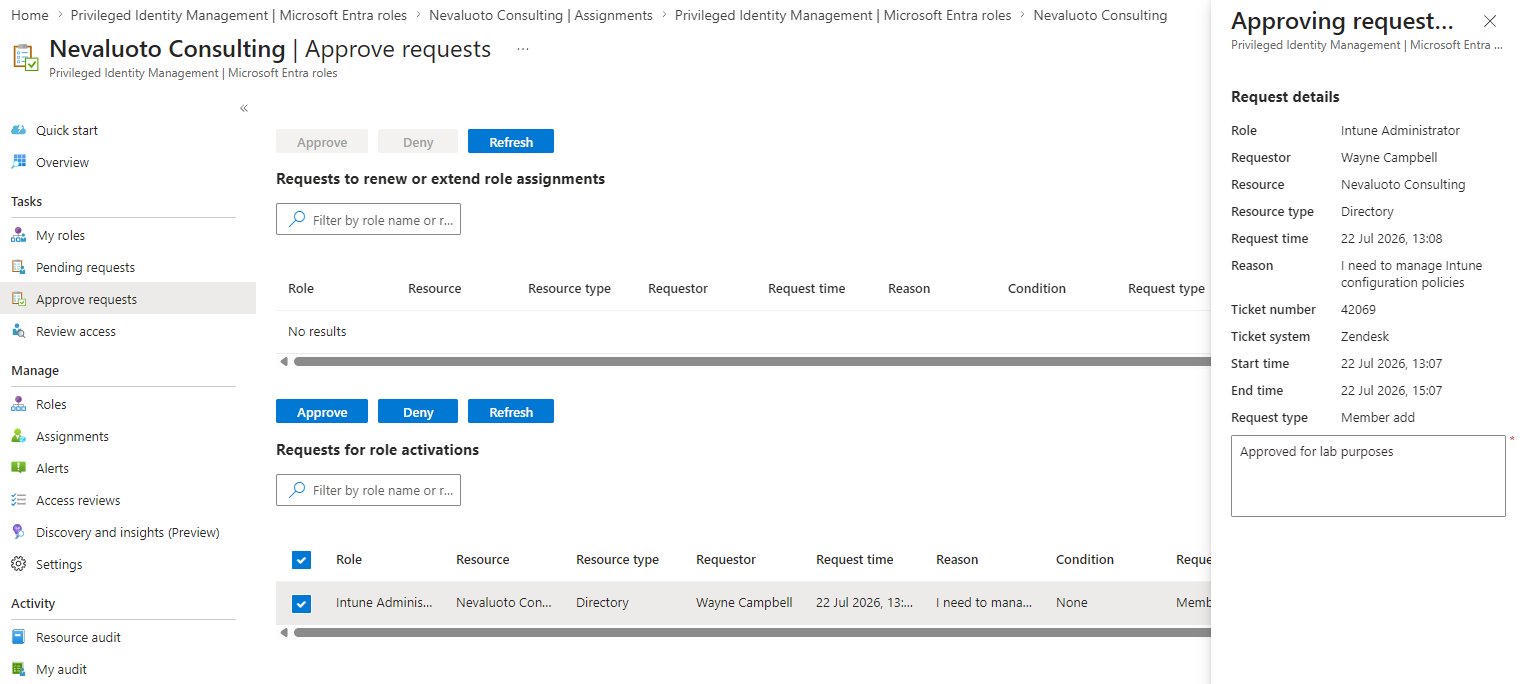Click the Intune Adminis... role cell
Screen dimensions: 1526x684
click(384, 603)
